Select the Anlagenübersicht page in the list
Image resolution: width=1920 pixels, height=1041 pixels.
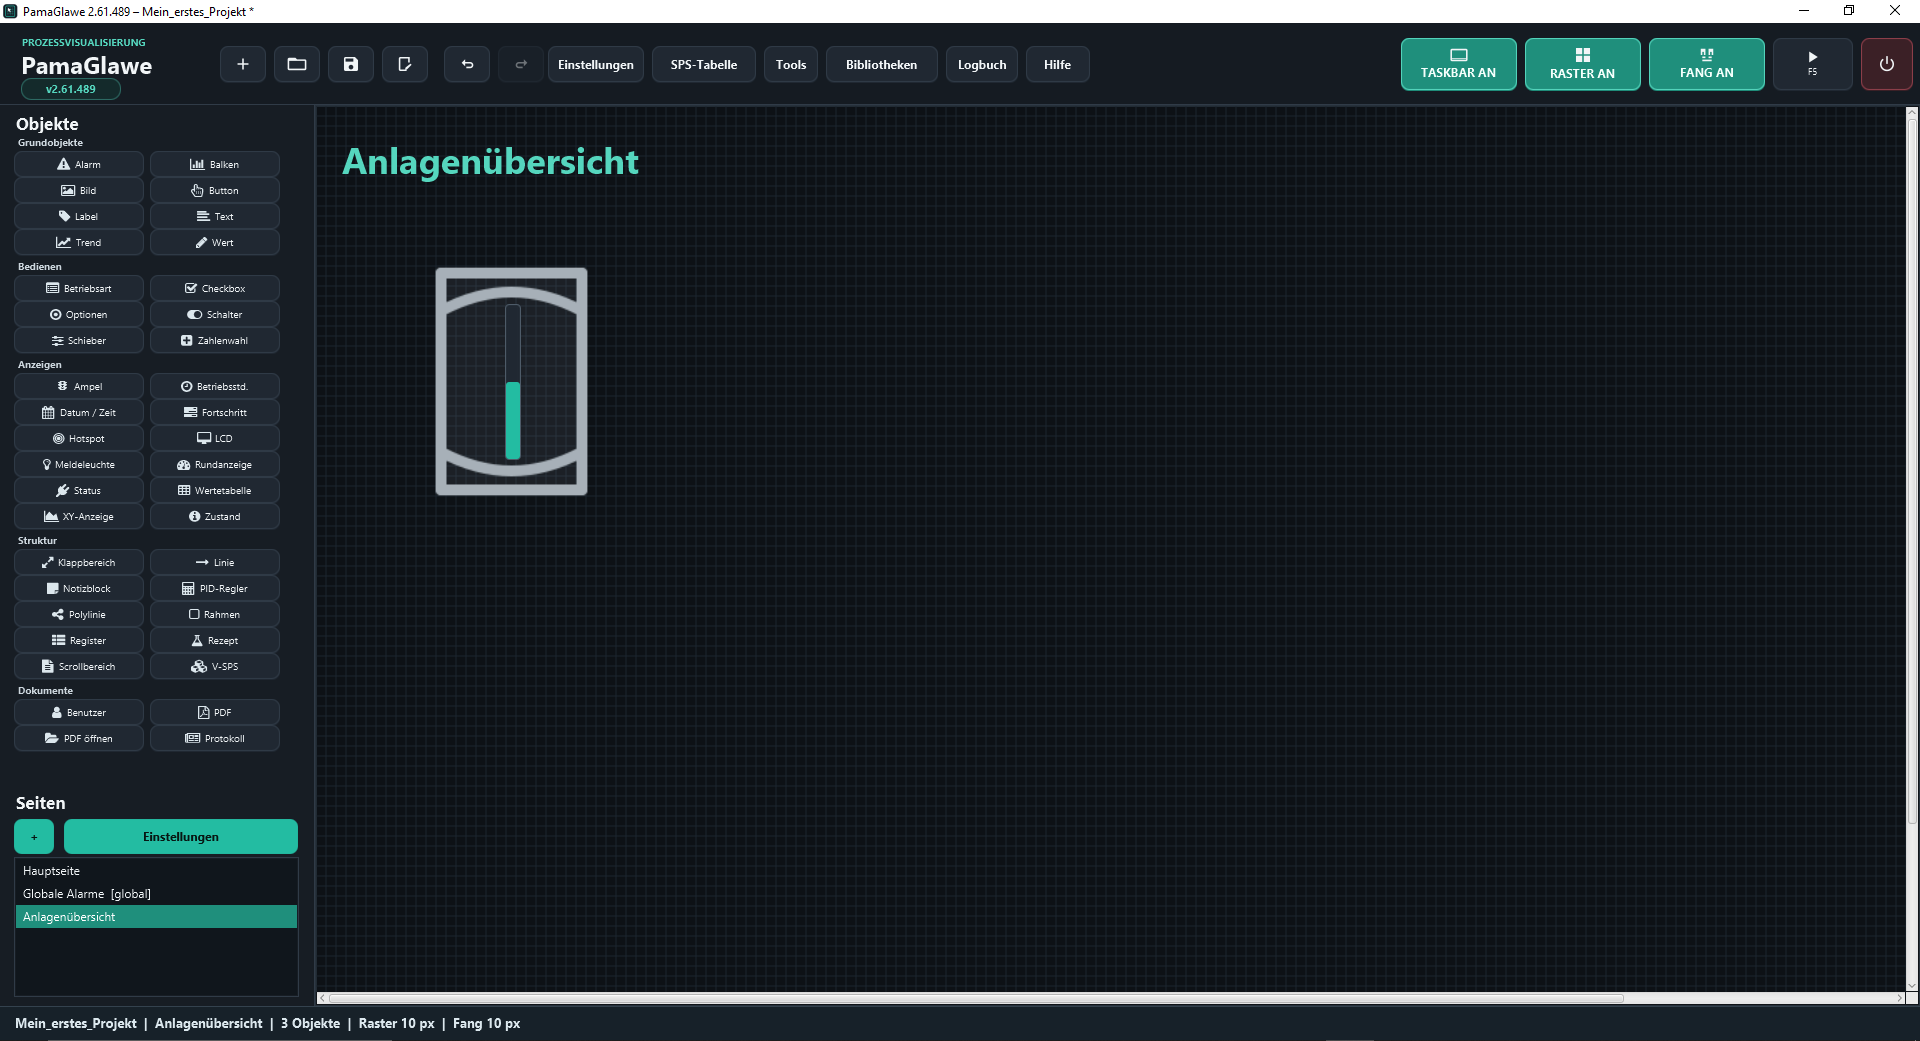(156, 917)
